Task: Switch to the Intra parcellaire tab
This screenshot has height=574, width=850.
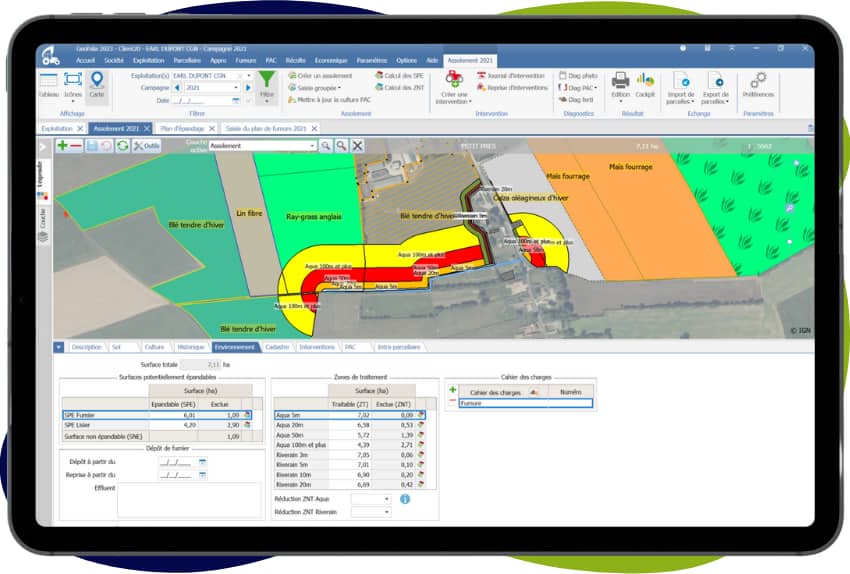Action: pos(398,347)
